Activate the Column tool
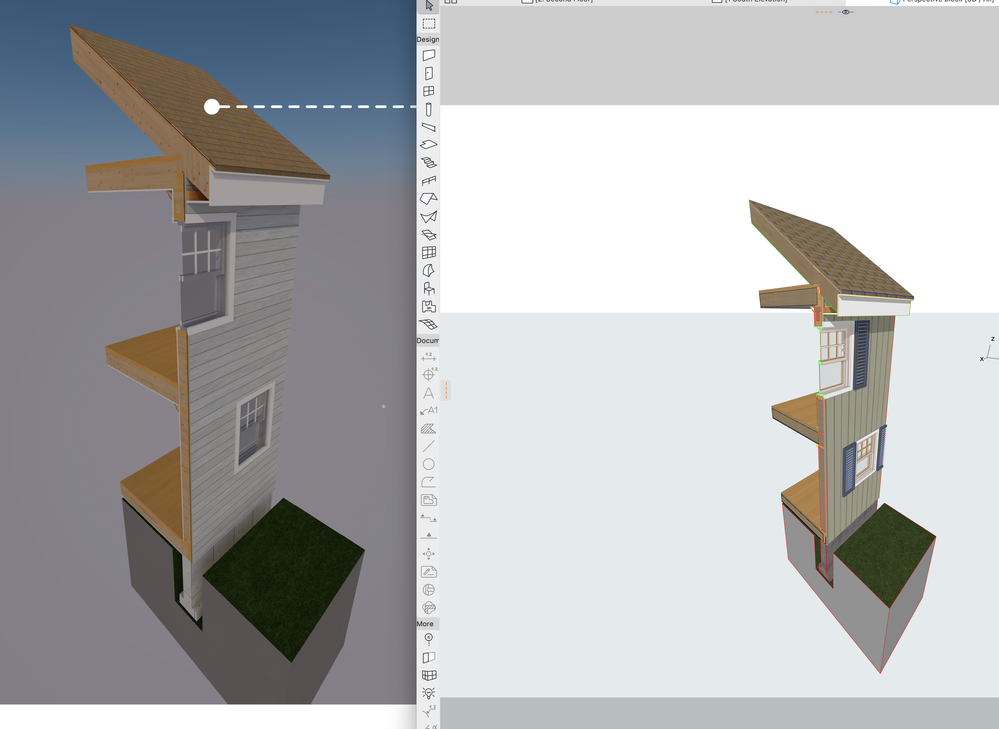This screenshot has width=999, height=729. (x=429, y=109)
